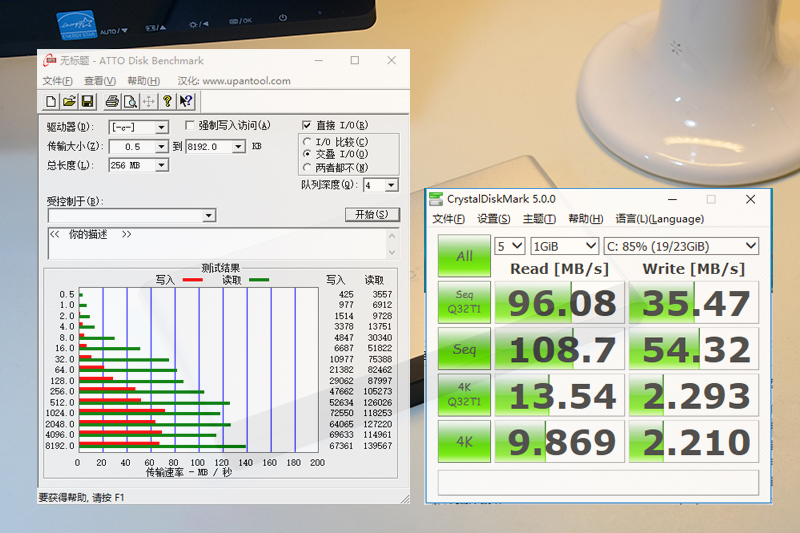Screen dimensions: 800x533
Task: Toggle the 直接 I/O checkbox
Action: click(x=307, y=125)
